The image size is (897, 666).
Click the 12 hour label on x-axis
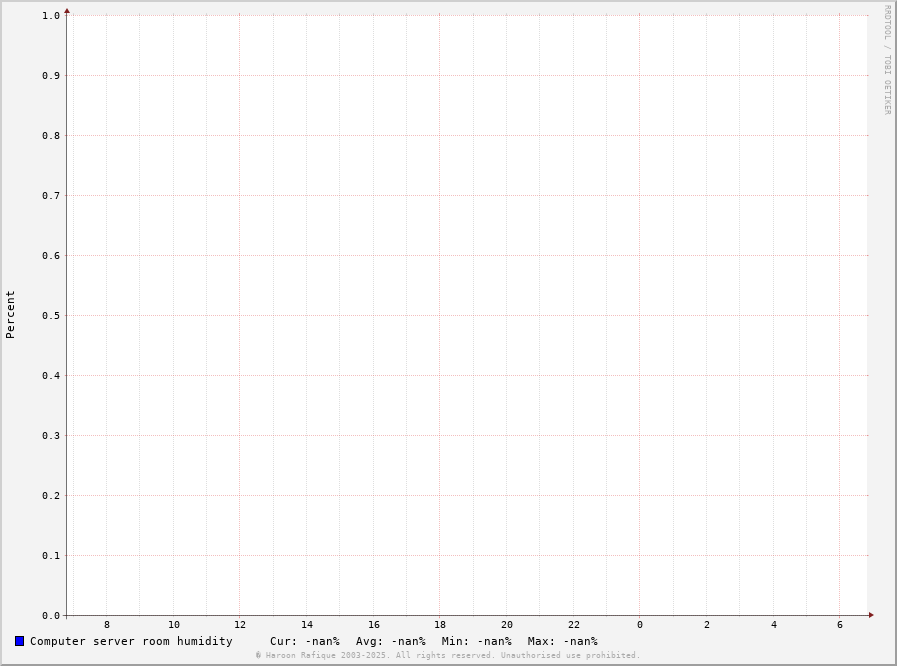(240, 625)
